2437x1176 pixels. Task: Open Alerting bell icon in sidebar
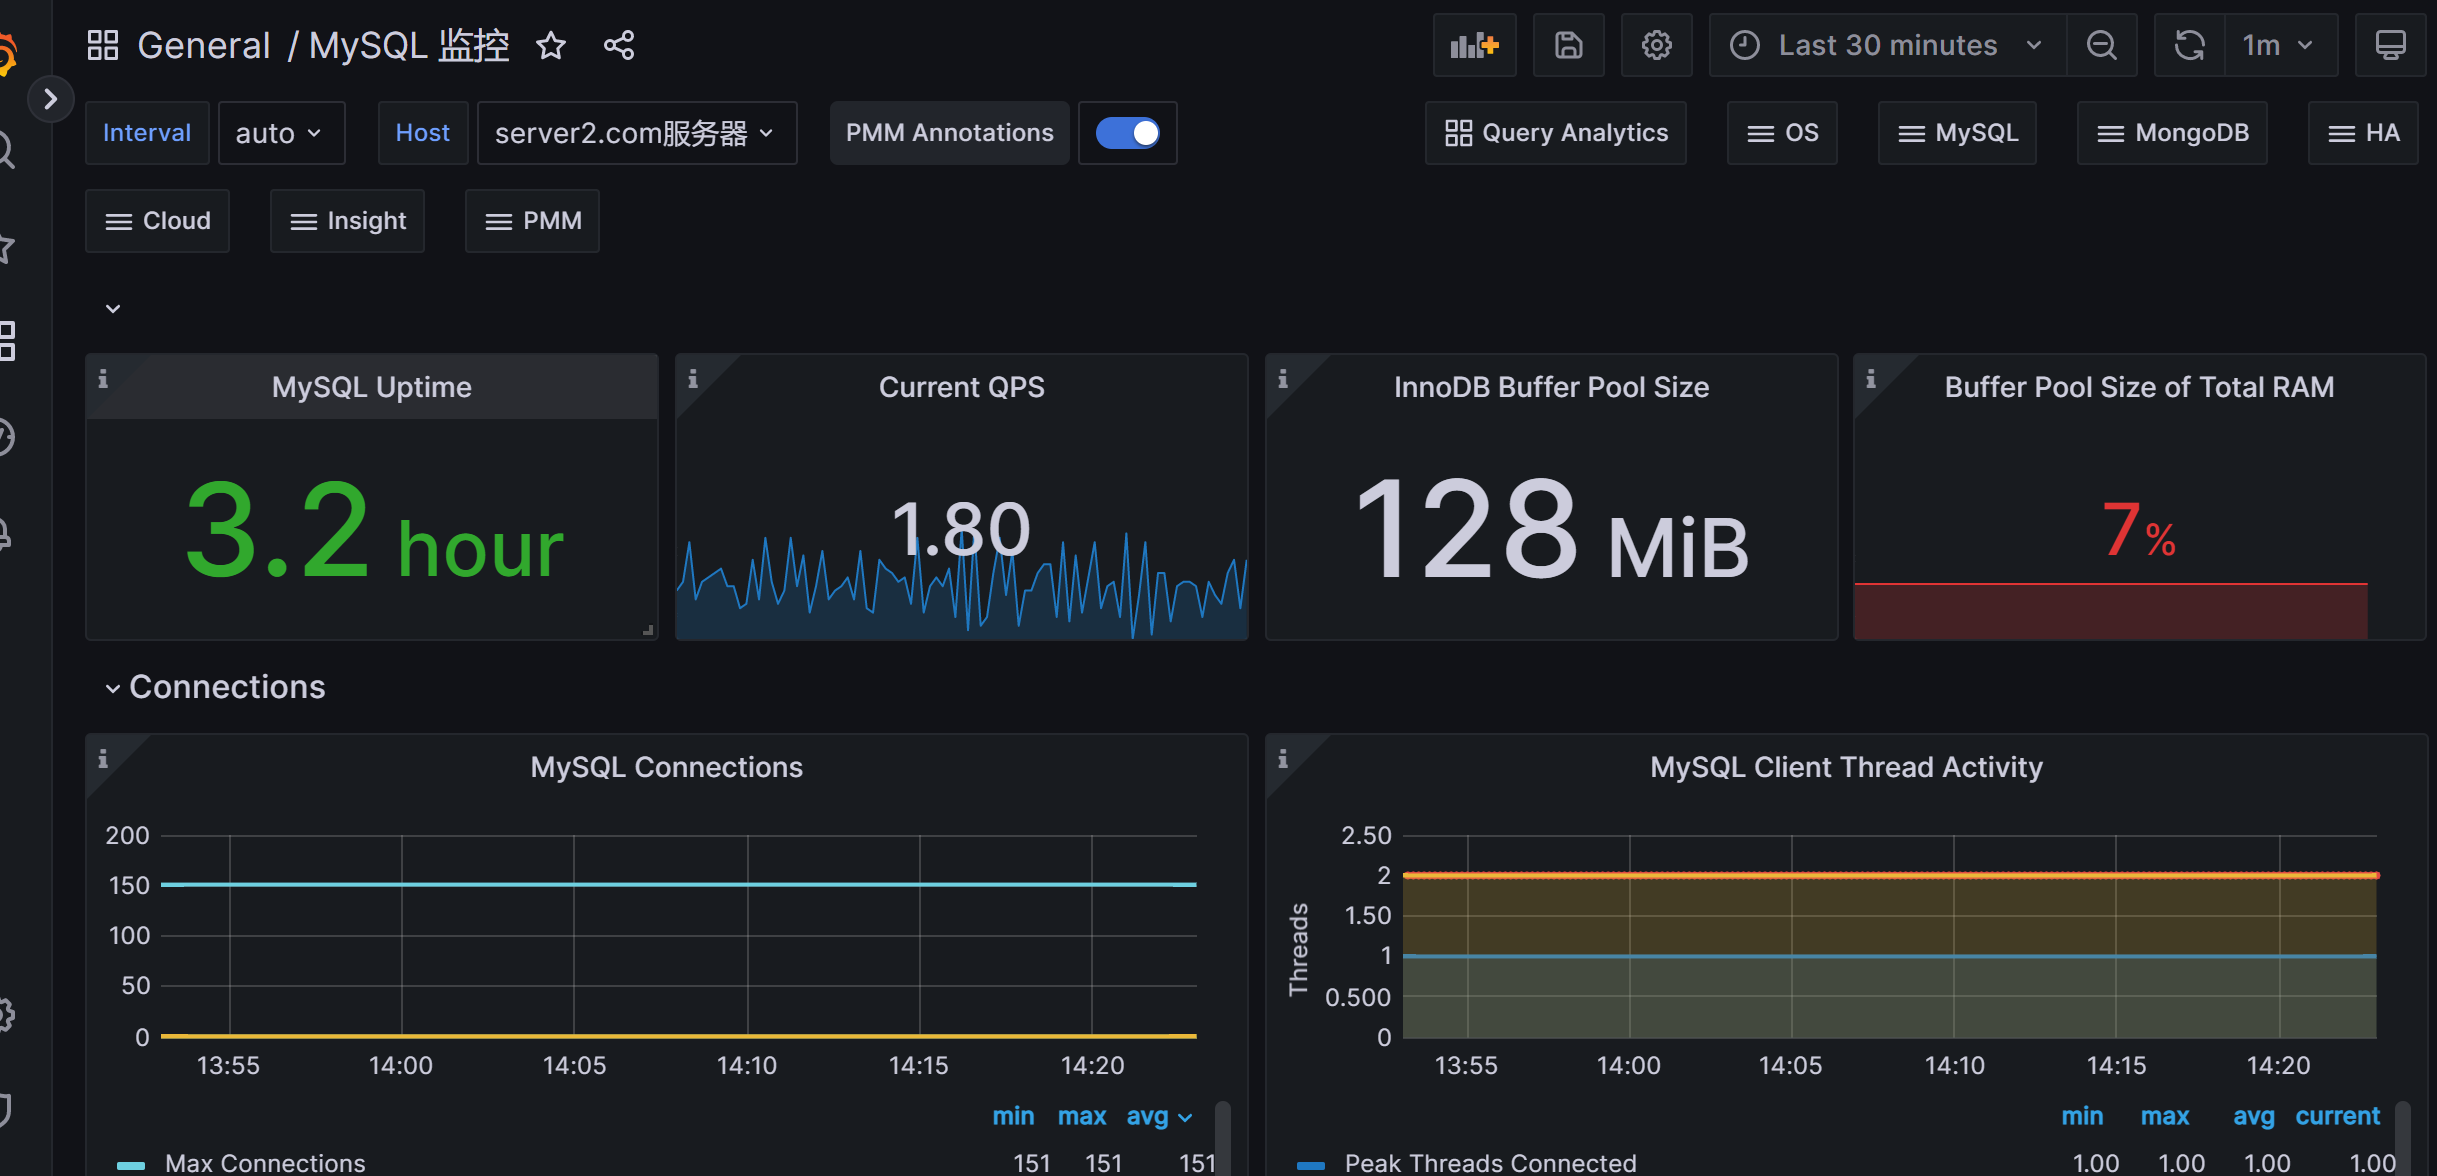(x=5, y=534)
